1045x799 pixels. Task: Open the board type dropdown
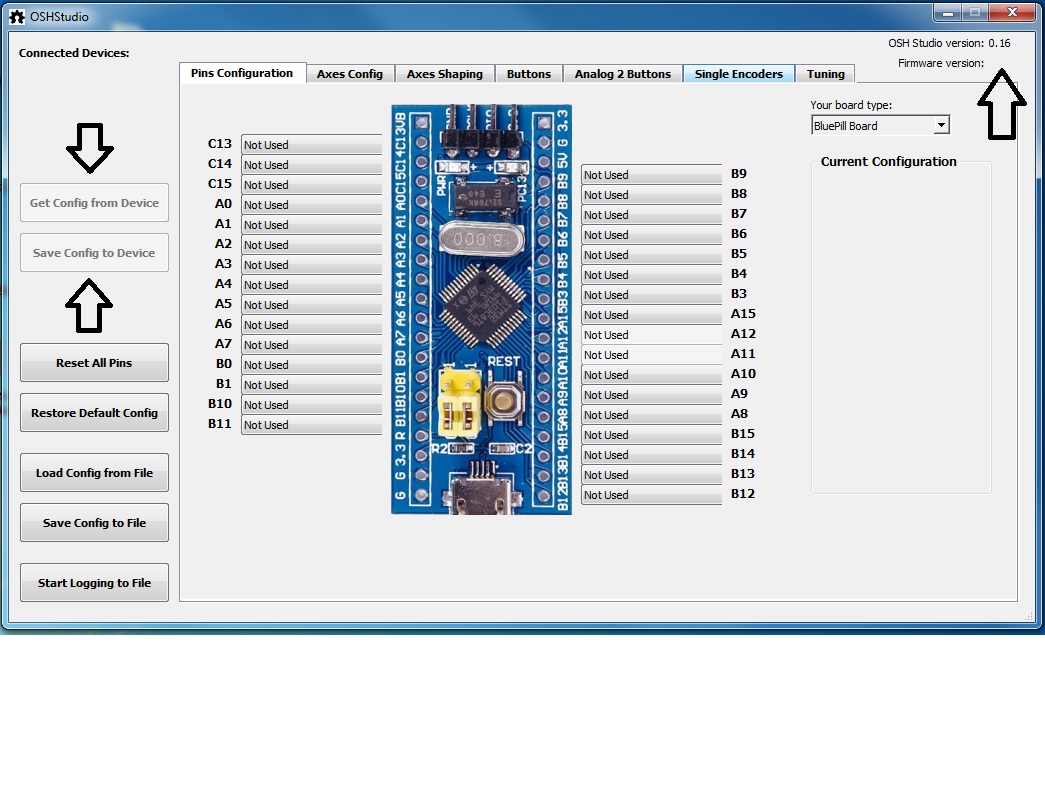[x=880, y=125]
